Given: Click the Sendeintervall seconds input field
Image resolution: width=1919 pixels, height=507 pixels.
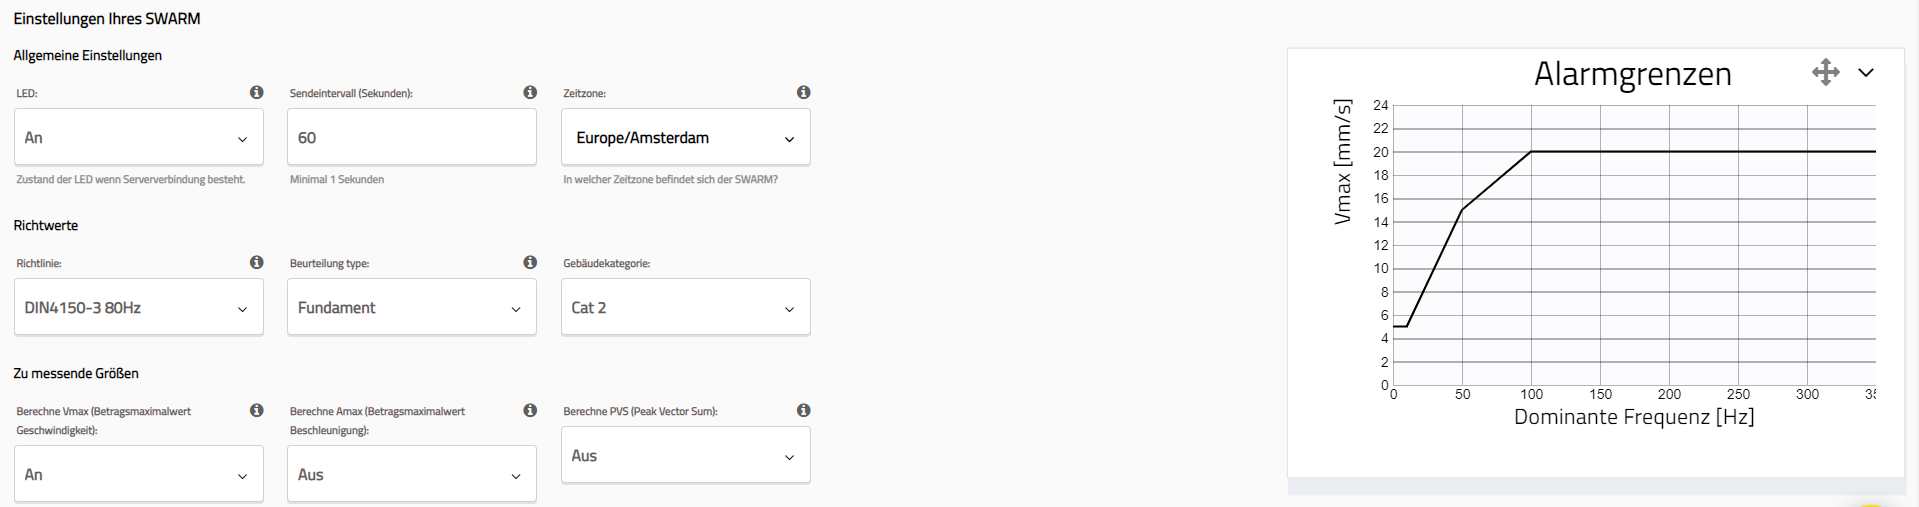Looking at the screenshot, I should 412,137.
